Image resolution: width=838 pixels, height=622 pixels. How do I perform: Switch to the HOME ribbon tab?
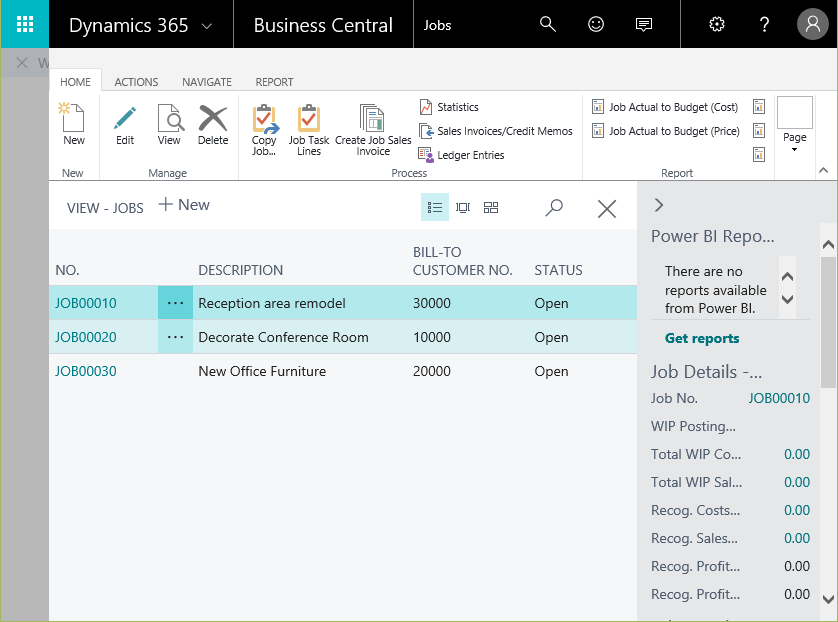coord(75,82)
